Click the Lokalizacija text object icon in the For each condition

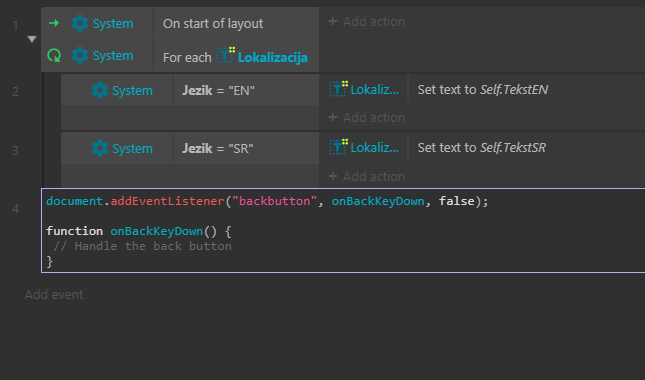point(226,55)
